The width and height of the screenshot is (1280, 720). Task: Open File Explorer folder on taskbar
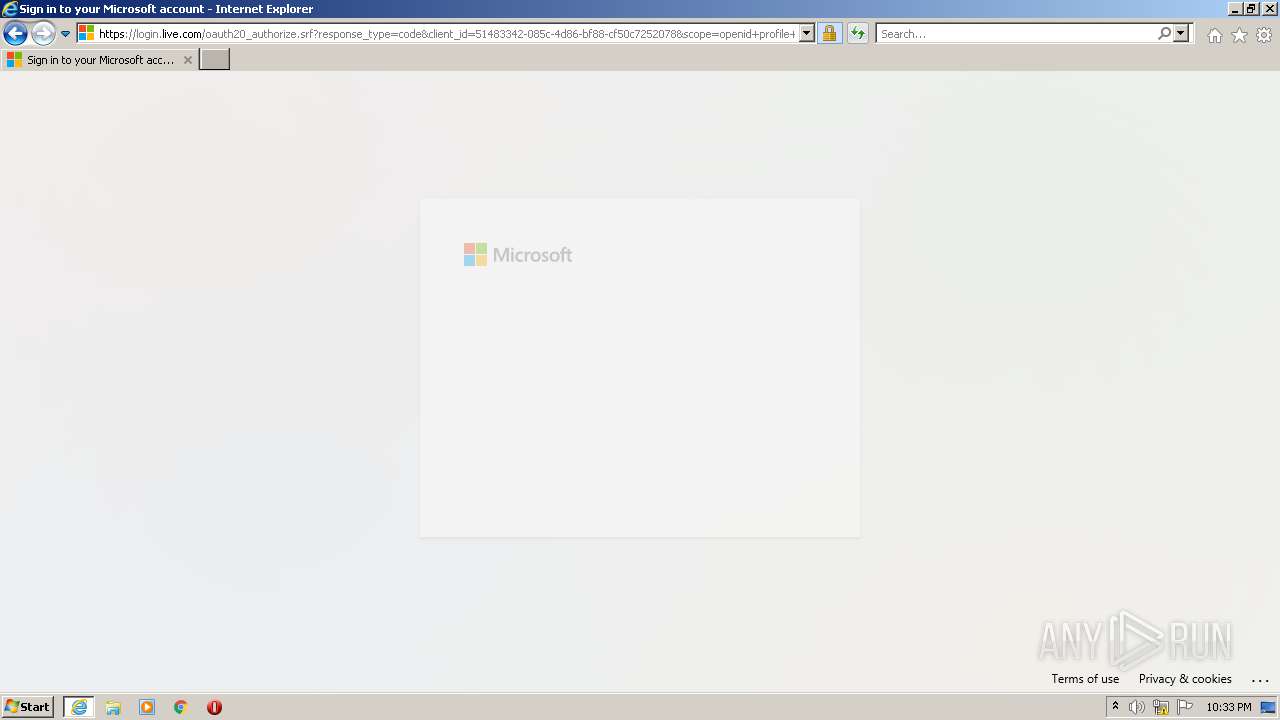(x=113, y=707)
